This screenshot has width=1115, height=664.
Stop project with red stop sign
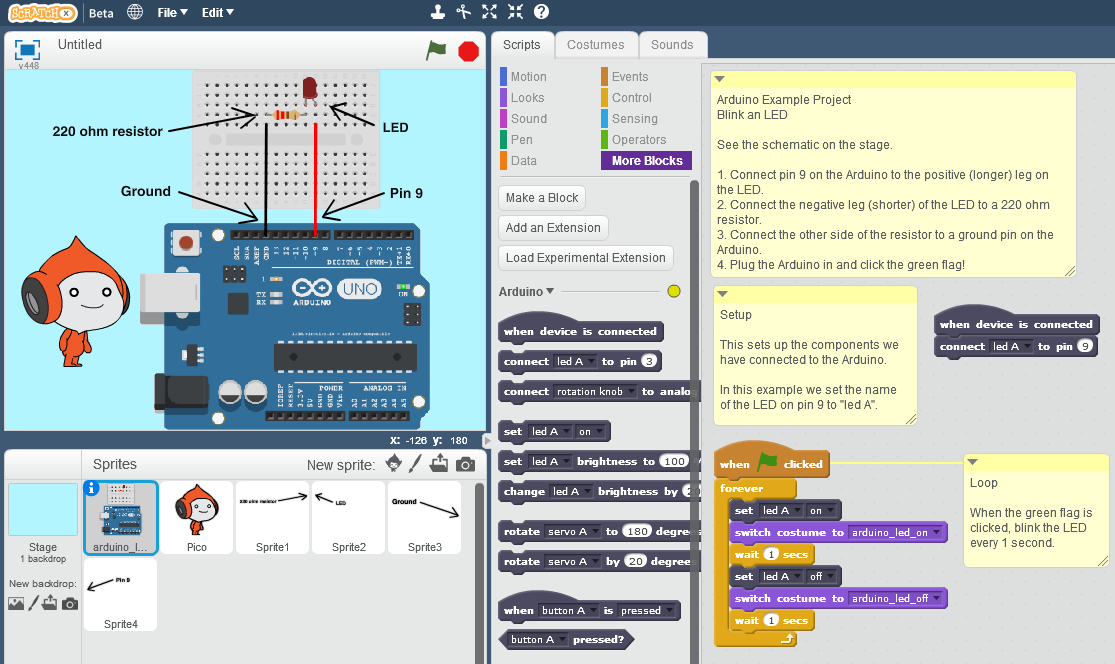pos(469,51)
